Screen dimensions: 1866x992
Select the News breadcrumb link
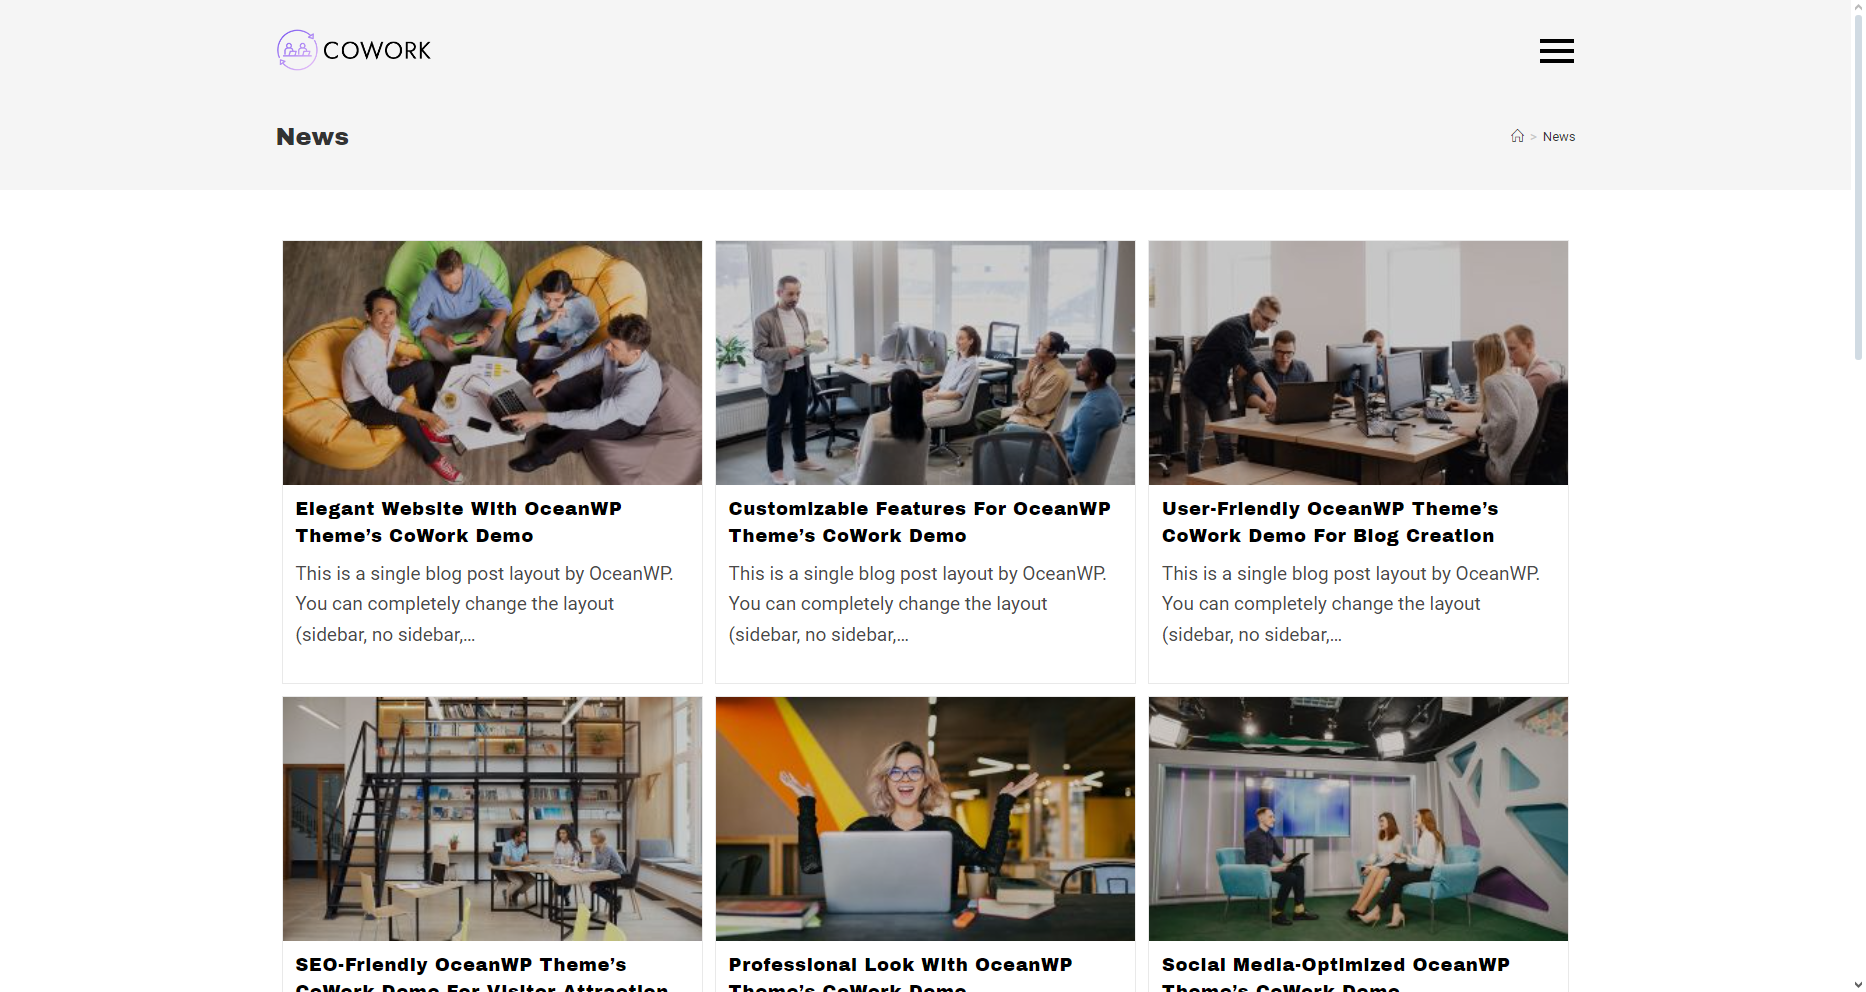(x=1558, y=137)
